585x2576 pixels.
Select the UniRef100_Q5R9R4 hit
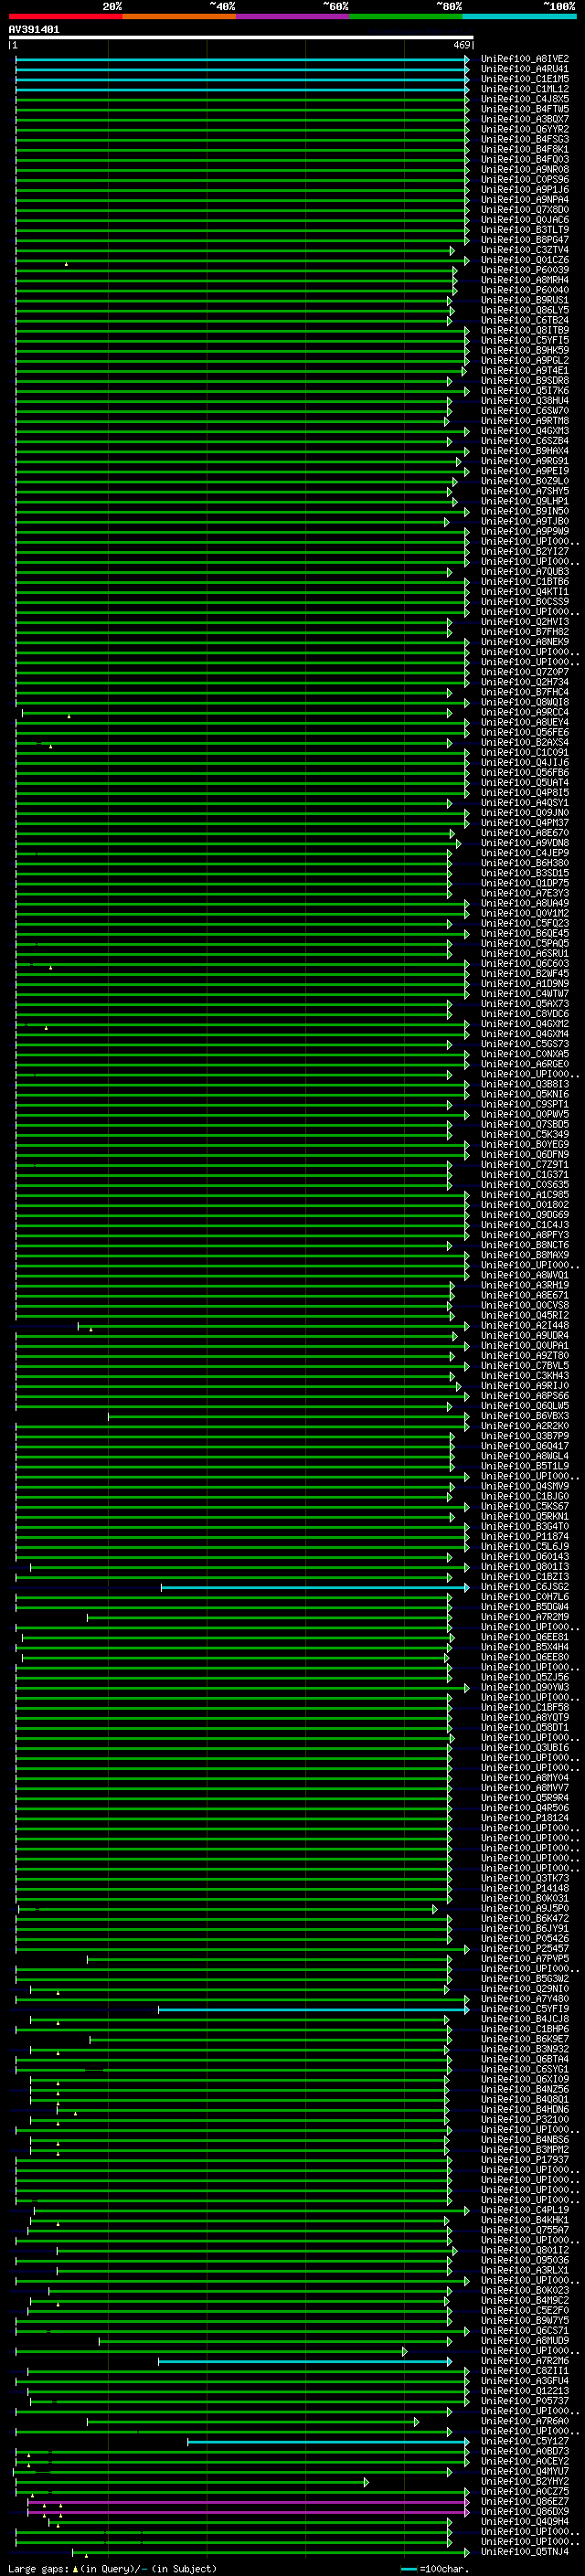click(525, 1798)
